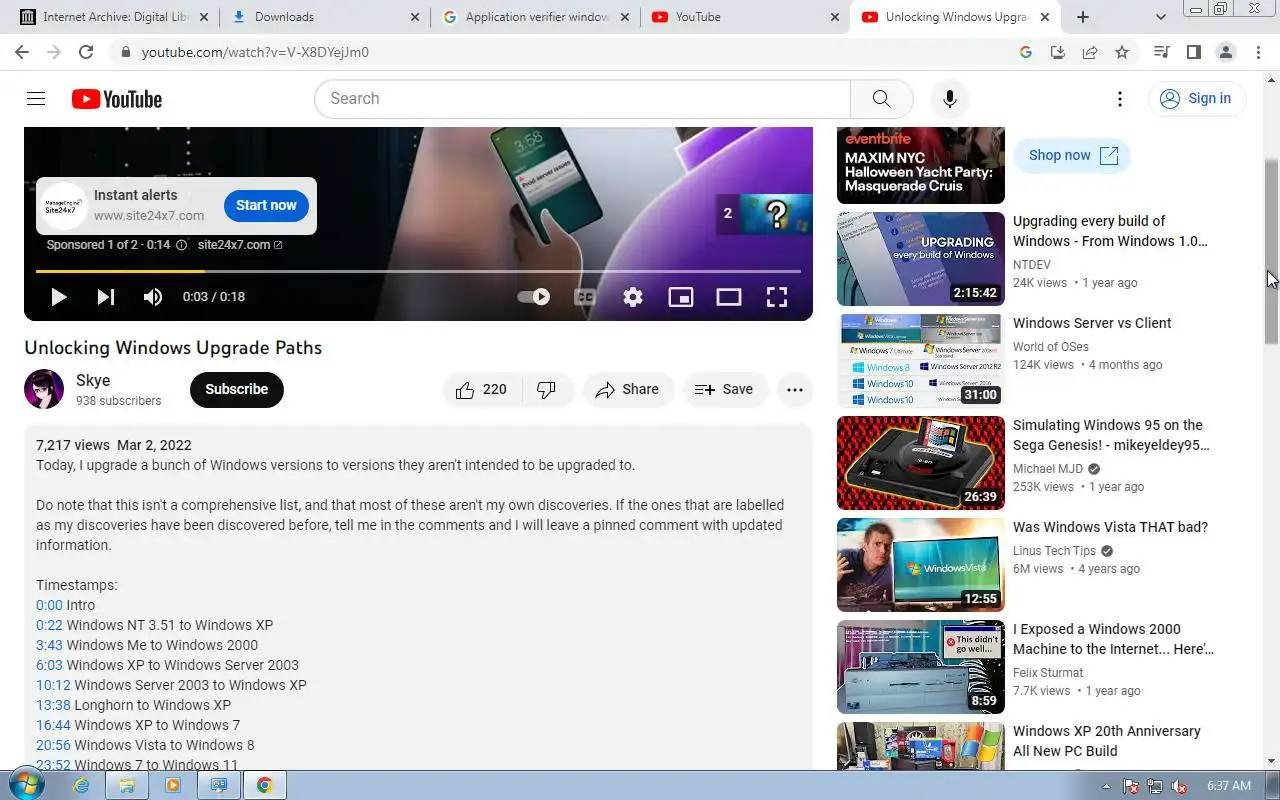The image size is (1280, 800).
Task: Open the player settings gear
Action: click(x=633, y=297)
